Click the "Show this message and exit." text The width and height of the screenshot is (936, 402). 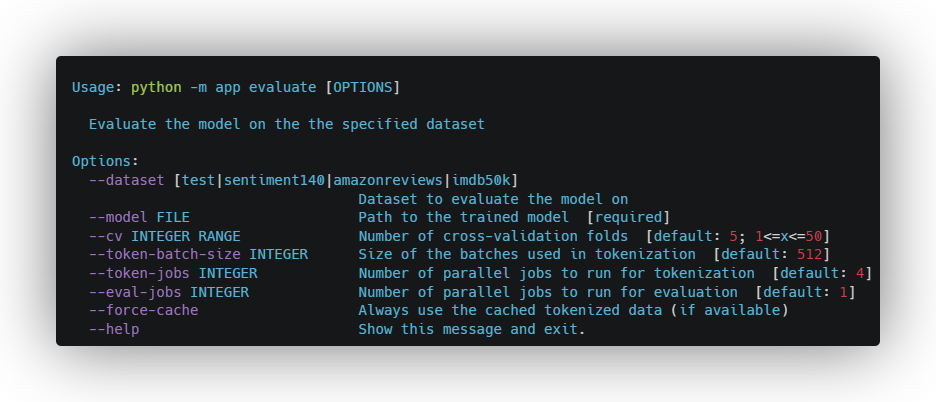(x=471, y=329)
